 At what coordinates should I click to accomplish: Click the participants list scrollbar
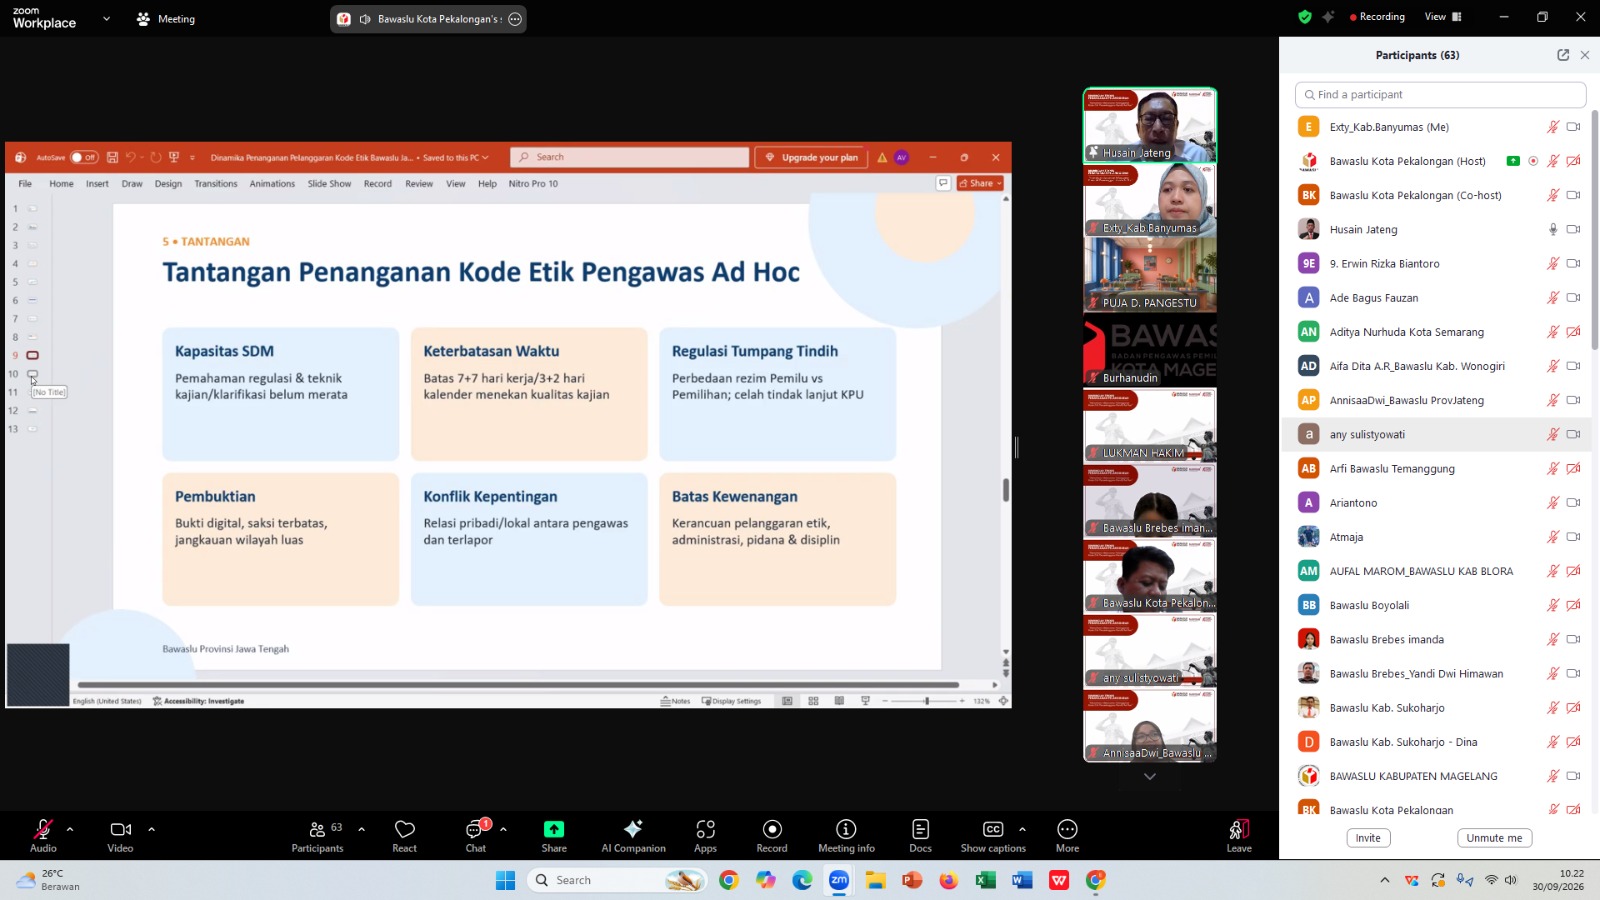[1595, 230]
